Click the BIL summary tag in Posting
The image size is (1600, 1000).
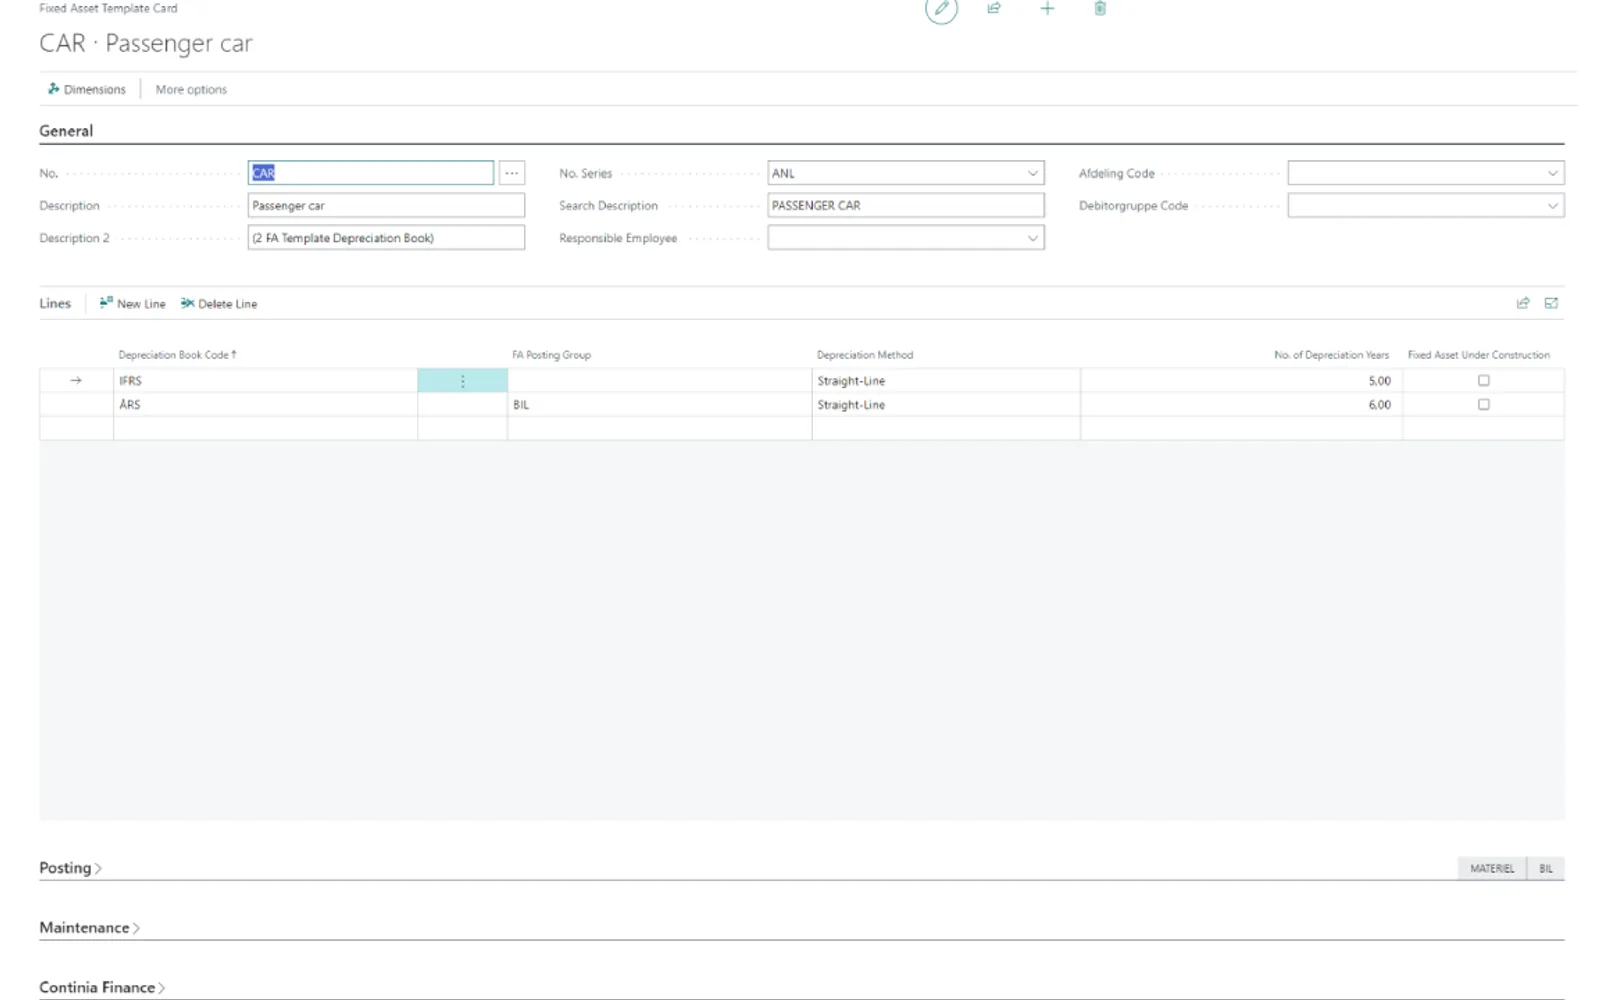tap(1546, 869)
